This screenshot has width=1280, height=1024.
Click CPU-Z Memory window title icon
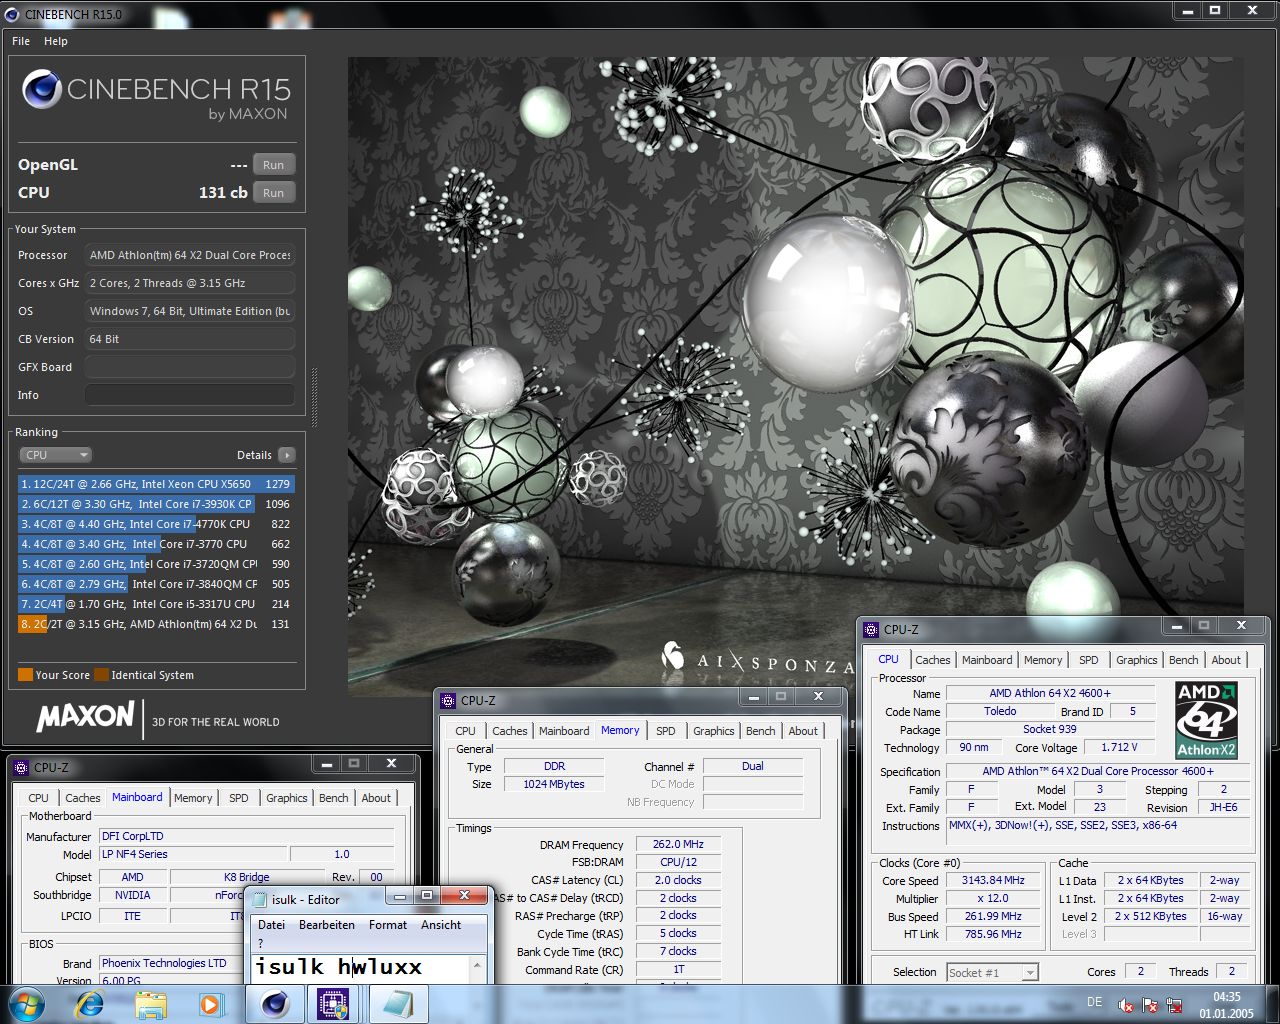[x=449, y=700]
